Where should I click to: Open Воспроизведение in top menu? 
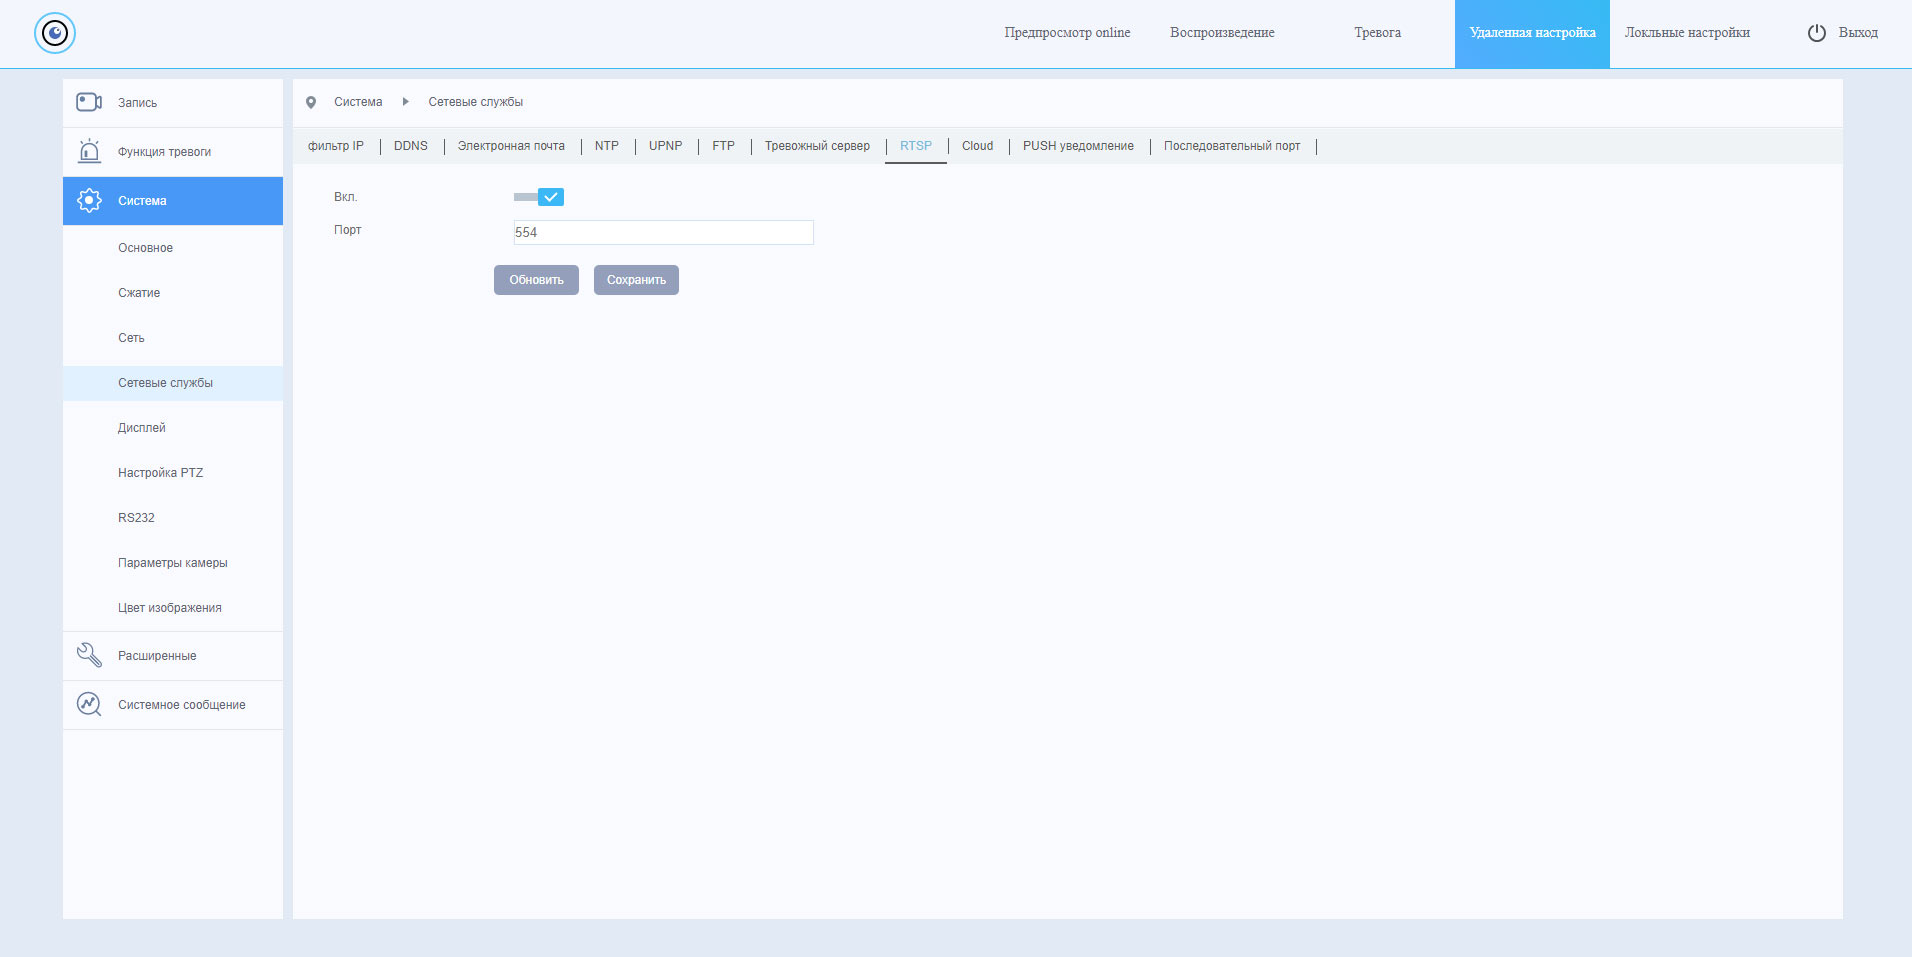pyautogui.click(x=1222, y=33)
